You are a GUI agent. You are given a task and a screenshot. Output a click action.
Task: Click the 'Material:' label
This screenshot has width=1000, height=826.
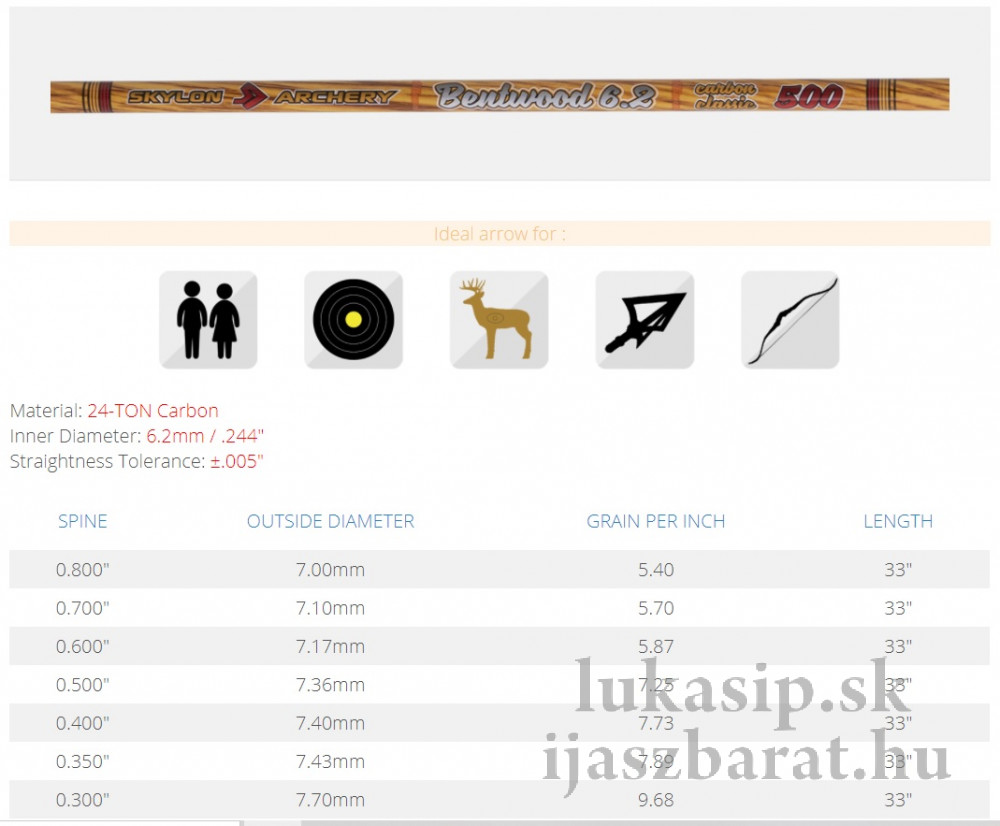[x=46, y=411]
